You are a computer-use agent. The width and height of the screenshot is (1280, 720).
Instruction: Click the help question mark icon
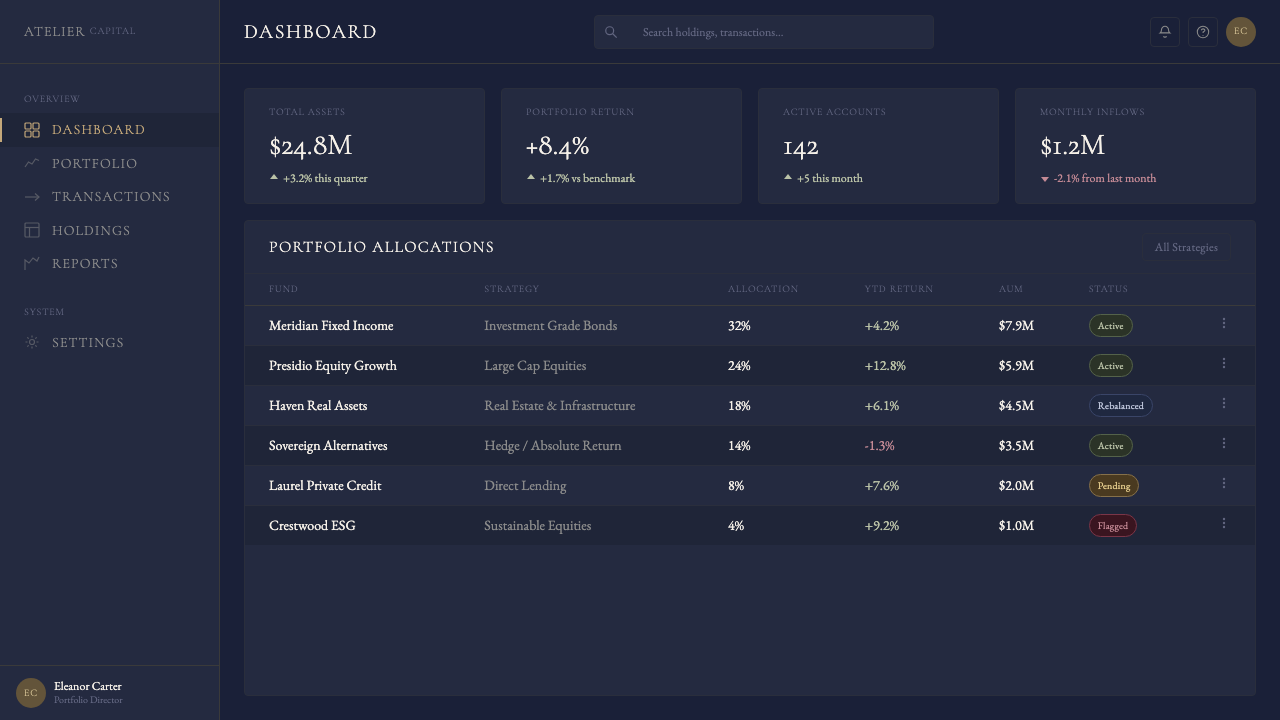click(1203, 32)
